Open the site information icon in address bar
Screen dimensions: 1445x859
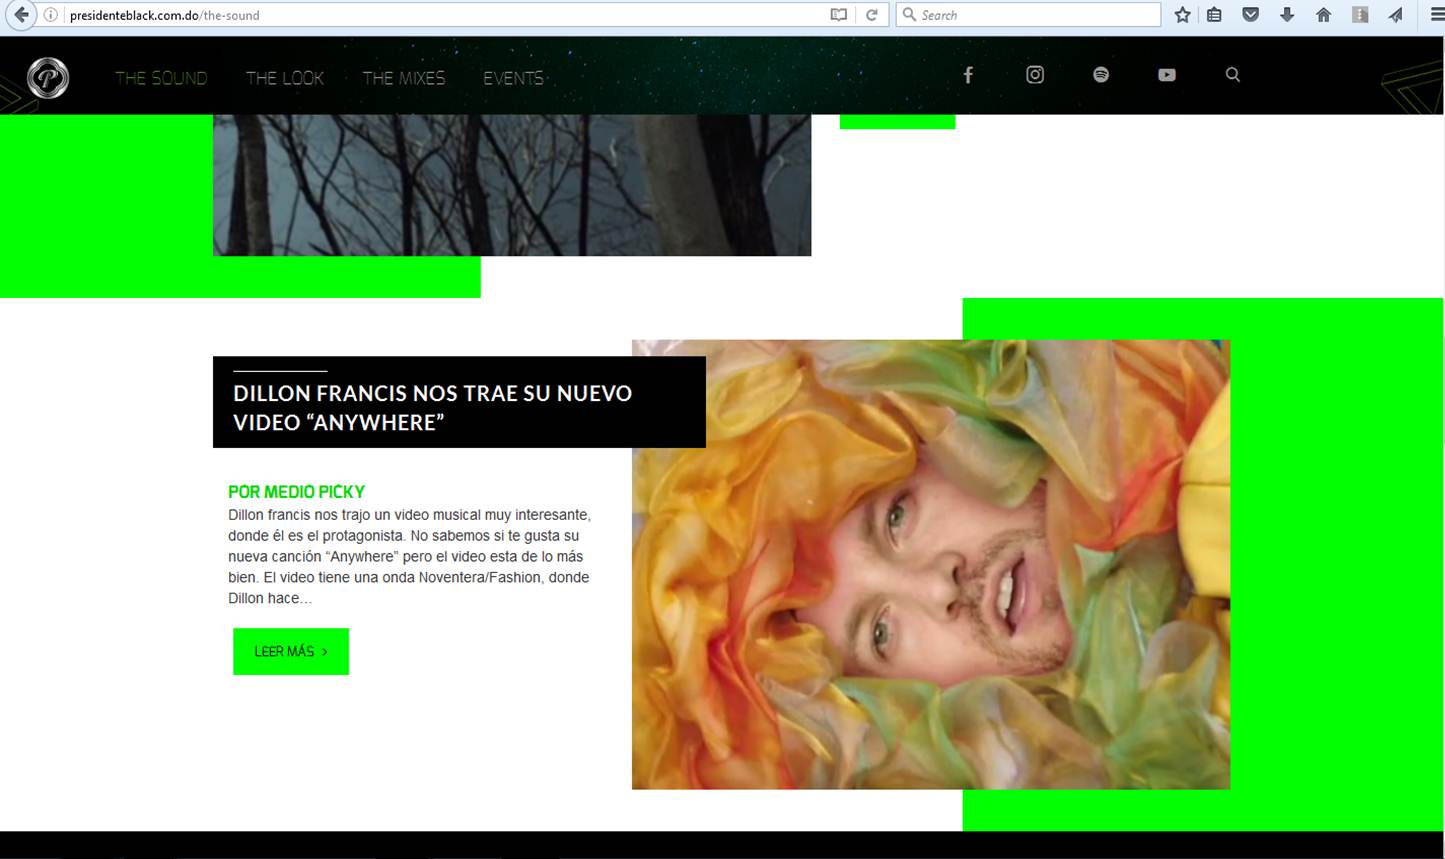(x=51, y=15)
